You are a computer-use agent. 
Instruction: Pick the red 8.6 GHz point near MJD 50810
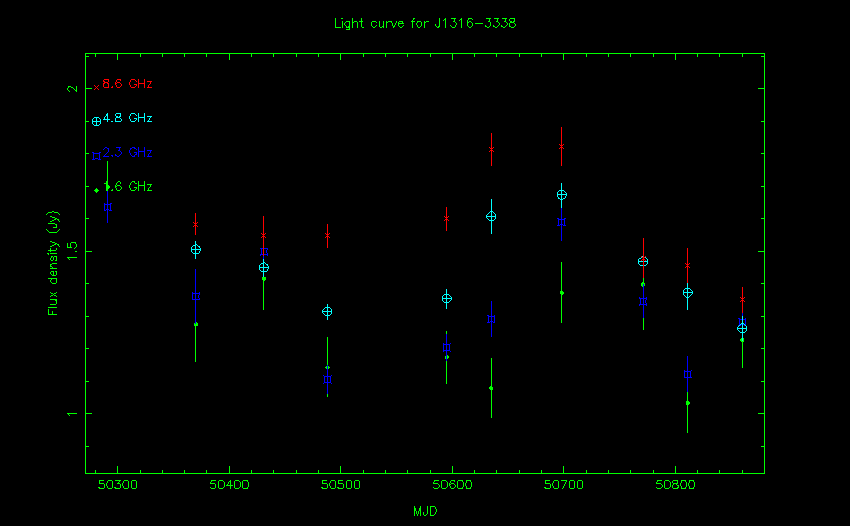[687, 266]
